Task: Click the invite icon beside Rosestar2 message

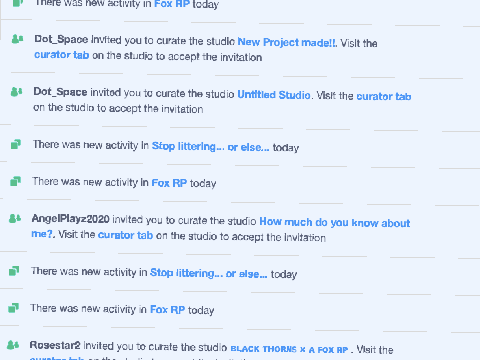Action: click(13, 345)
